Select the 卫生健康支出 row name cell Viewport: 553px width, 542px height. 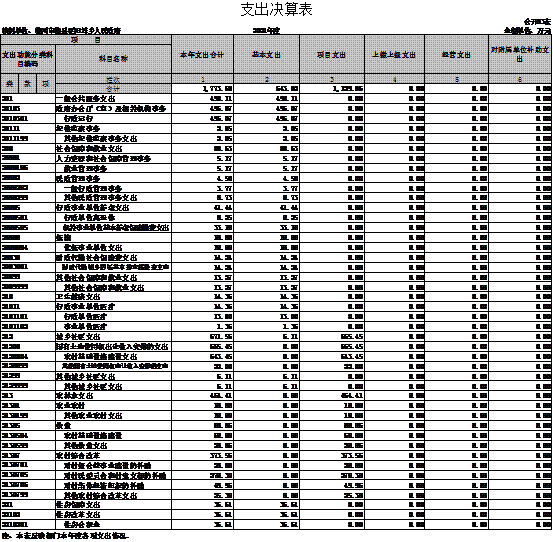click(113, 297)
